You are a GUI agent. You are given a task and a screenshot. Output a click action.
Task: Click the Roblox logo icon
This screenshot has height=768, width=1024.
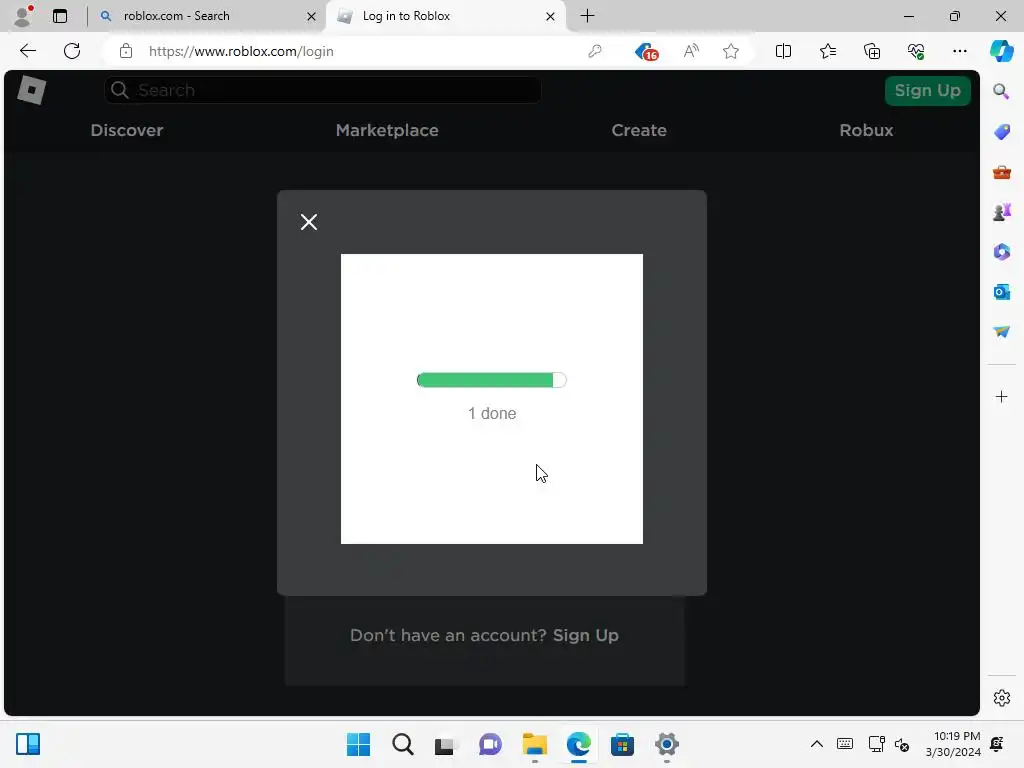(31, 90)
